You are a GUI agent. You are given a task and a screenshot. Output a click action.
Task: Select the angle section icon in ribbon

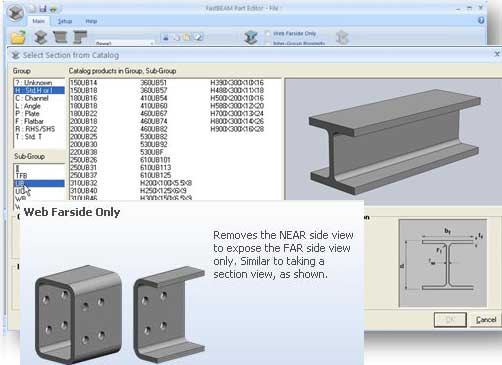point(79,37)
